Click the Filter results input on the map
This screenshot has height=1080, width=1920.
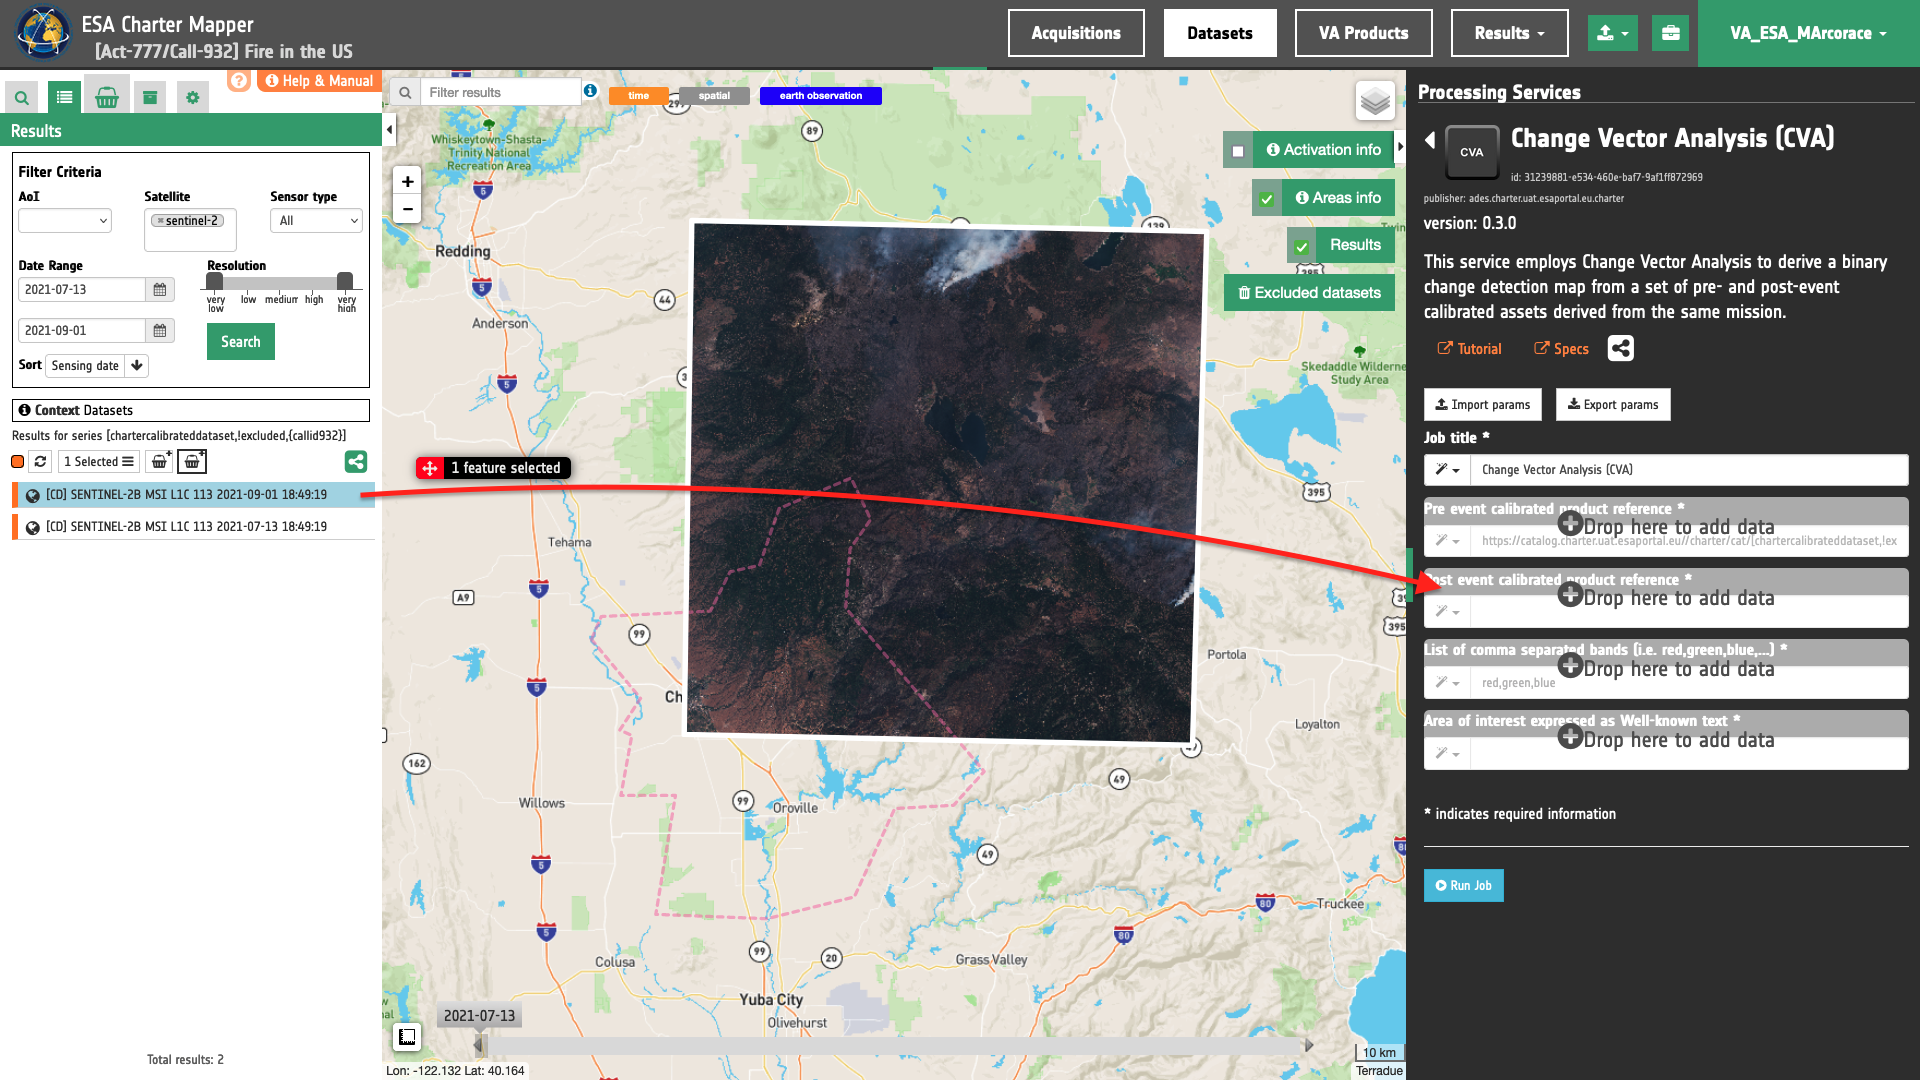point(500,93)
